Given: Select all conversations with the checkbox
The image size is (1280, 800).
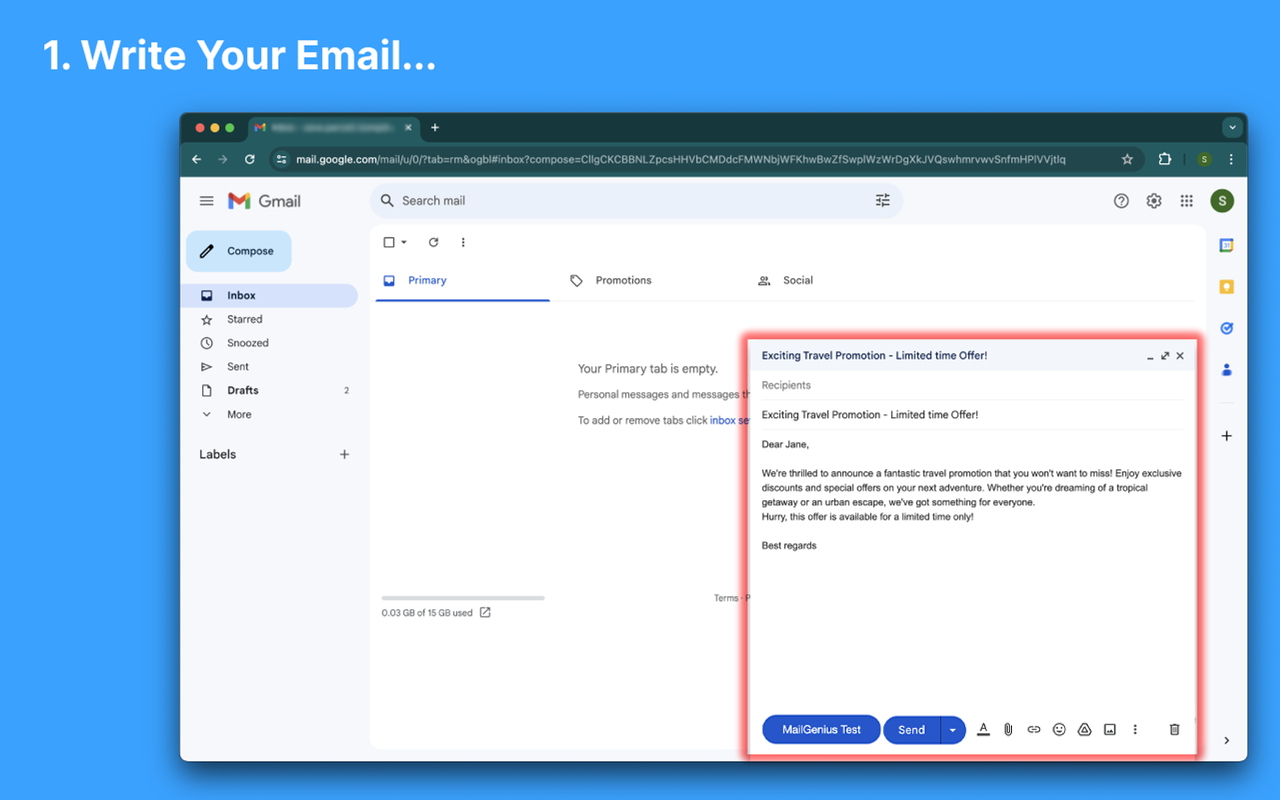Looking at the screenshot, I should [387, 242].
